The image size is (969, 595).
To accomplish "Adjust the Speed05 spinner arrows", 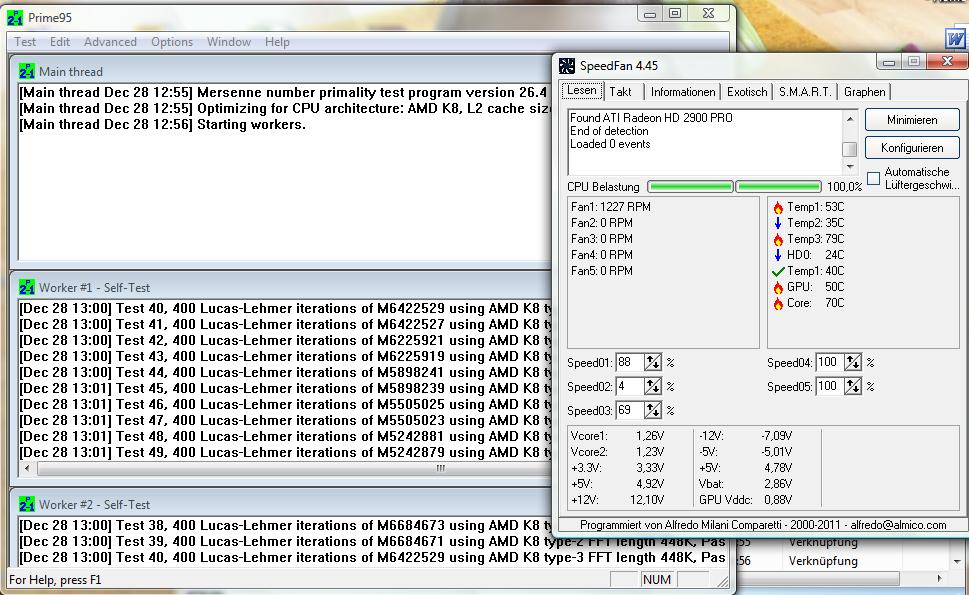I will click(853, 387).
